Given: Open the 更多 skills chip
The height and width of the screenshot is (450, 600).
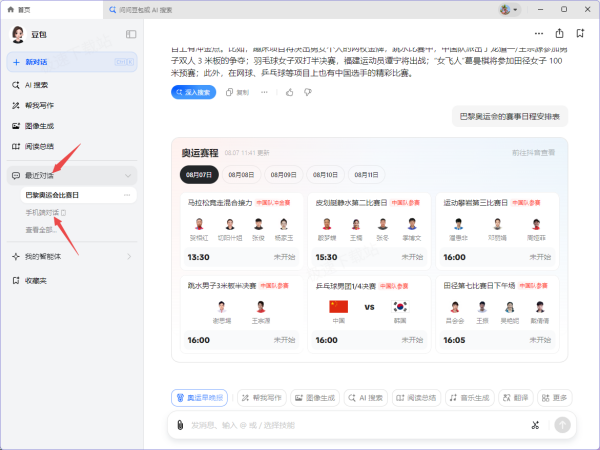Looking at the screenshot, I should [554, 398].
